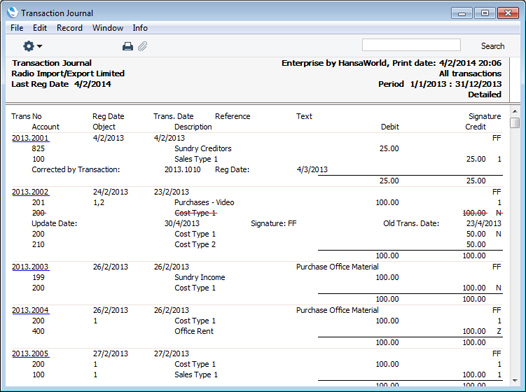Click account number 210
526x392 pixels.
(x=38, y=244)
